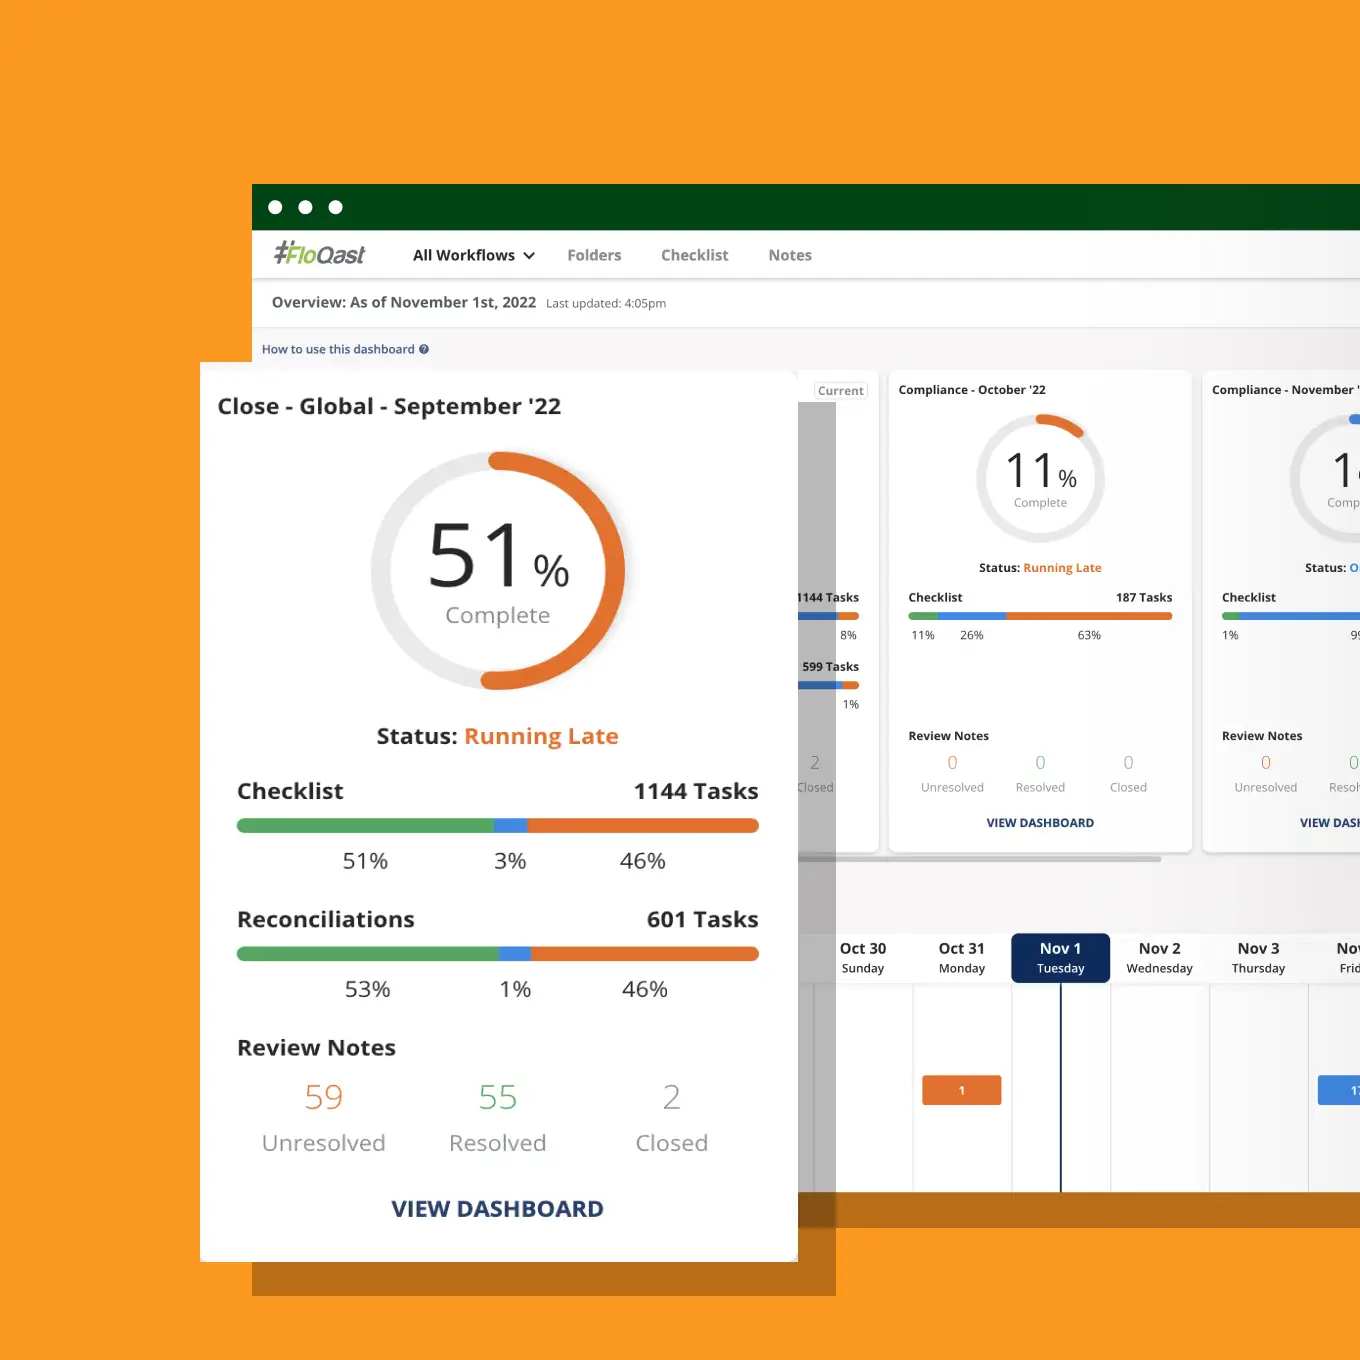Viewport: 1360px width, 1360px height.
Task: Open 'How to use this dashboard' link
Action: pos(338,349)
